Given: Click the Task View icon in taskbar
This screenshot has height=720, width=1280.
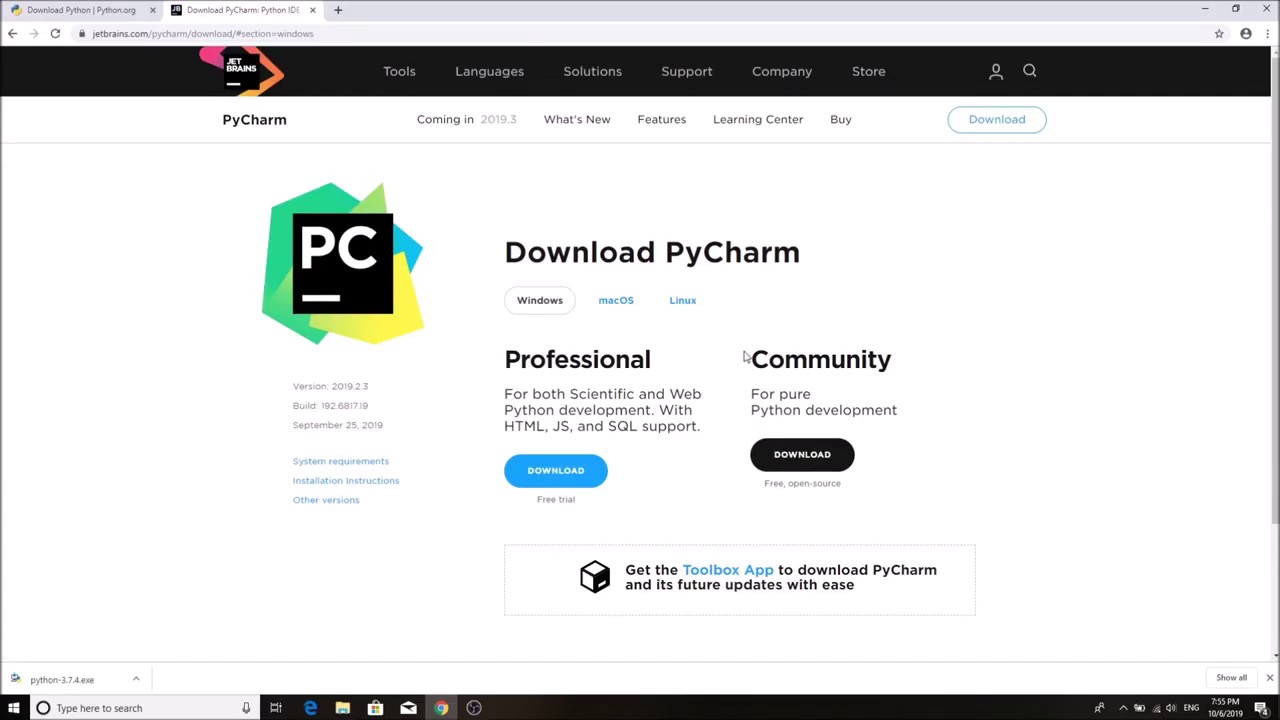Looking at the screenshot, I should click(276, 708).
